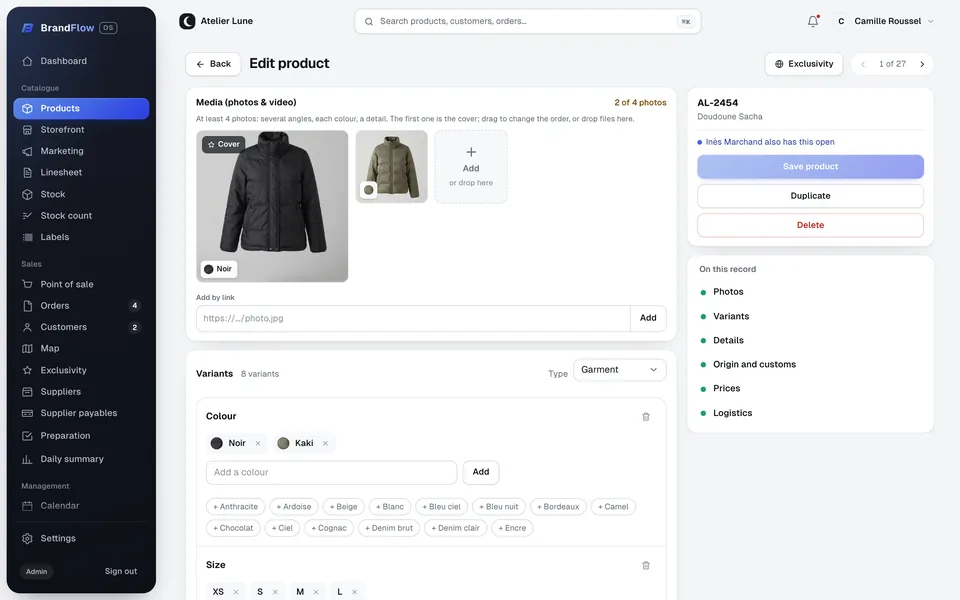Add the Bleu ciel colour suggestion
Viewport: 960px width, 600px height.
click(441, 506)
